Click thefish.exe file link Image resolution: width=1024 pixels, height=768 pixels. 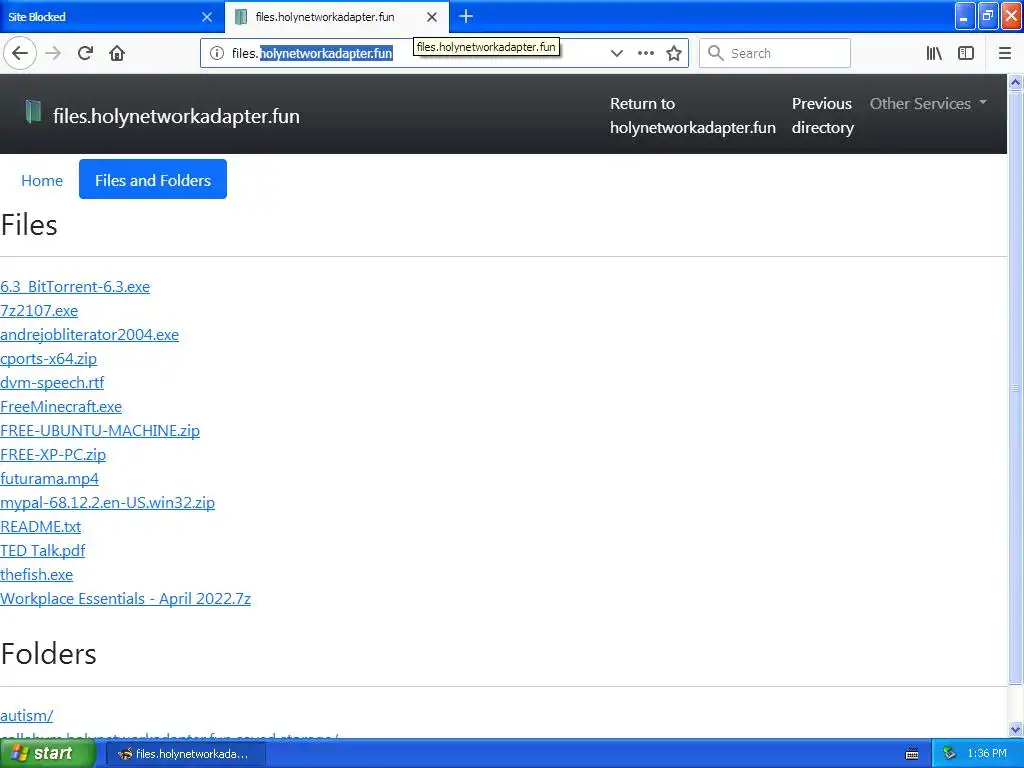(37, 575)
